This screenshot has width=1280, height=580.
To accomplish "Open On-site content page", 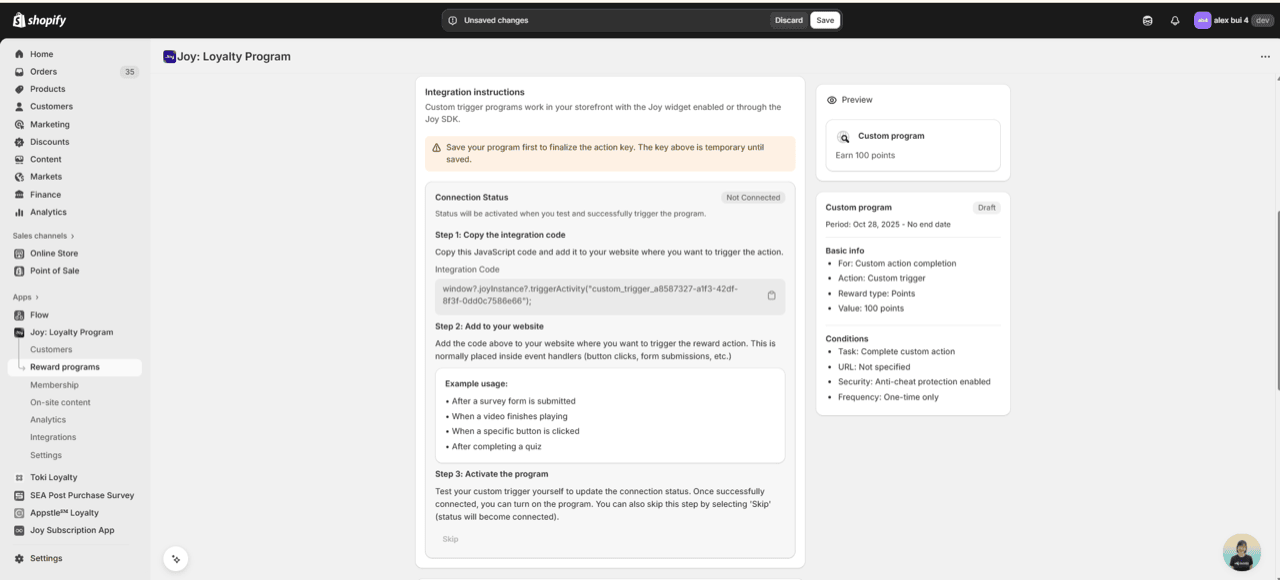I will click(60, 402).
